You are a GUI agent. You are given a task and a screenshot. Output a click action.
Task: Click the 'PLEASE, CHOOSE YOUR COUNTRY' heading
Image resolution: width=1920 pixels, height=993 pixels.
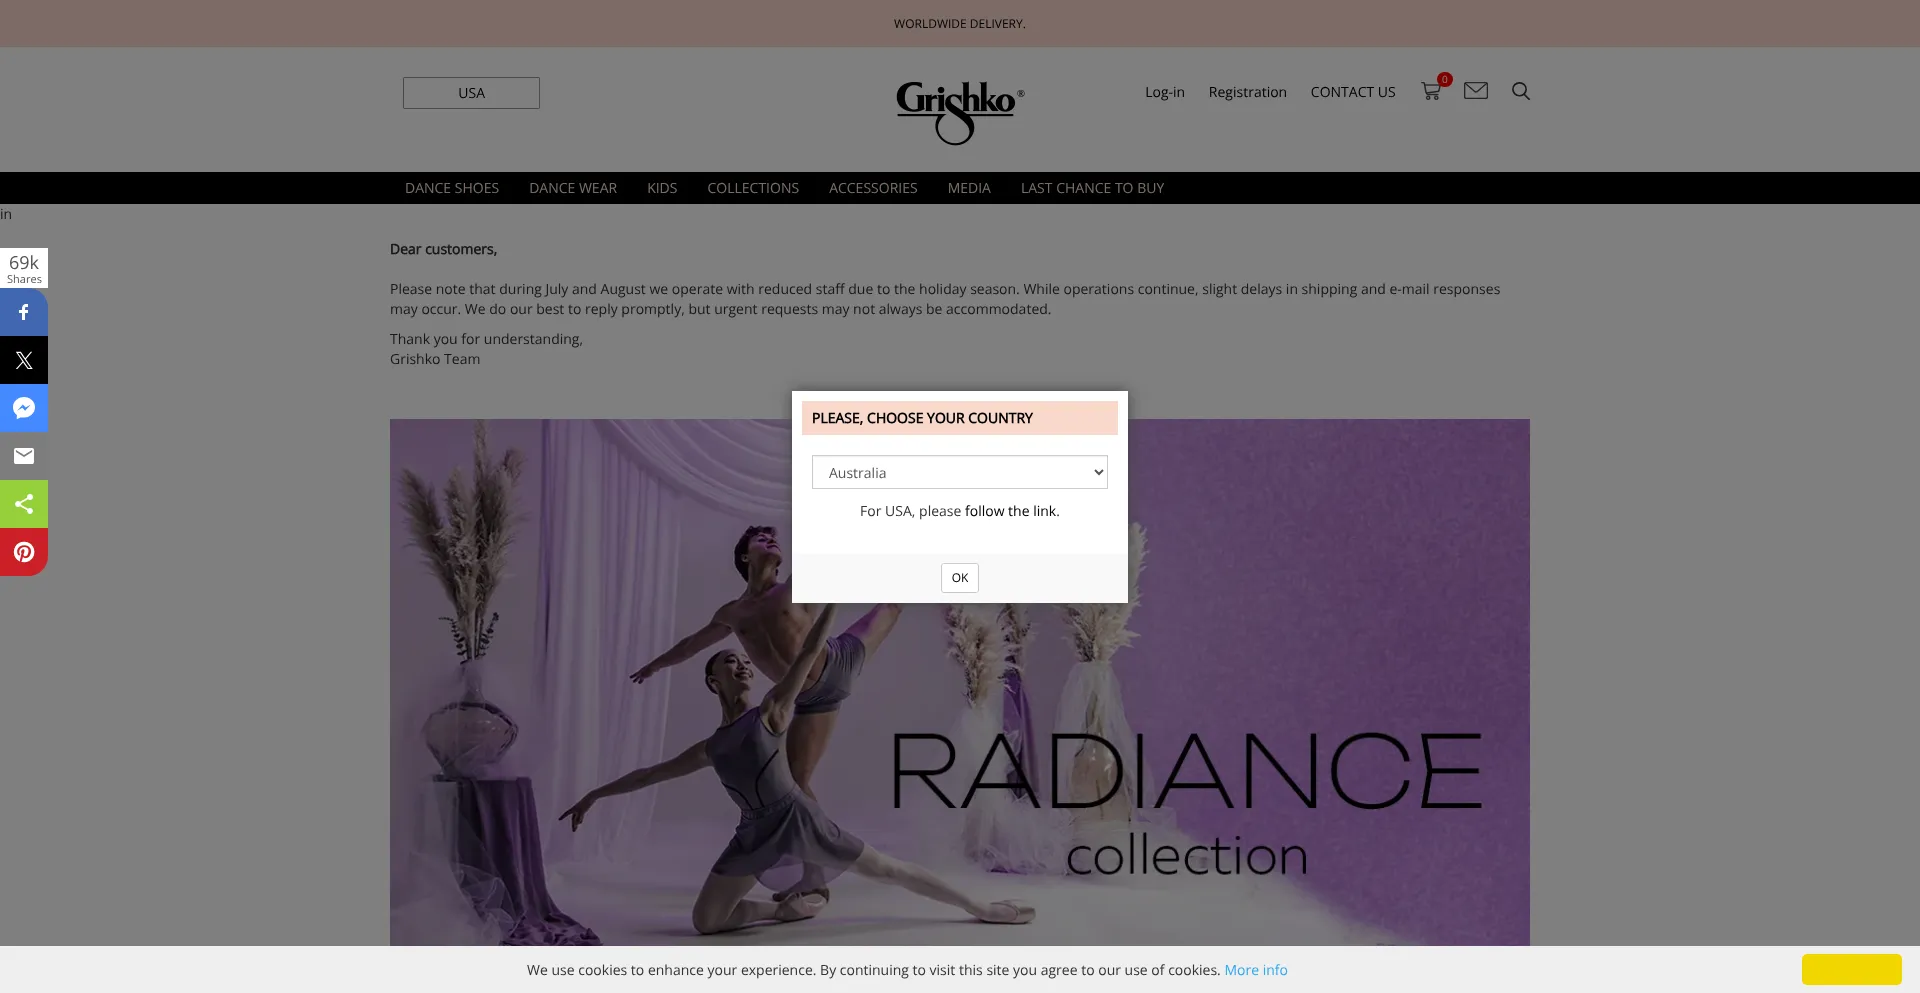922,418
